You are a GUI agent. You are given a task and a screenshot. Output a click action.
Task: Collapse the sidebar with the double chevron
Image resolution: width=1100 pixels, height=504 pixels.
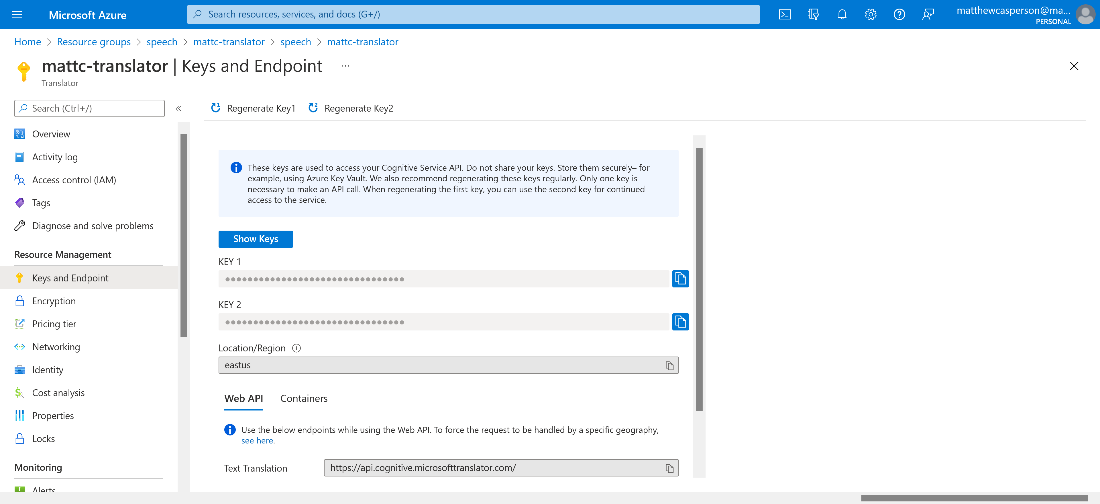(178, 109)
